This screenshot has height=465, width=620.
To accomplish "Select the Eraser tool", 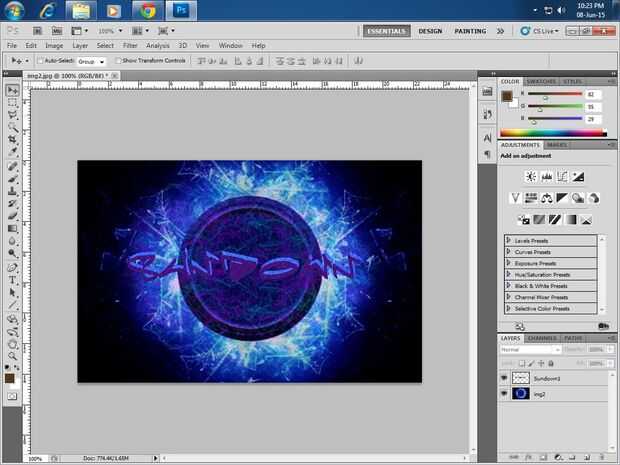I will click(13, 216).
